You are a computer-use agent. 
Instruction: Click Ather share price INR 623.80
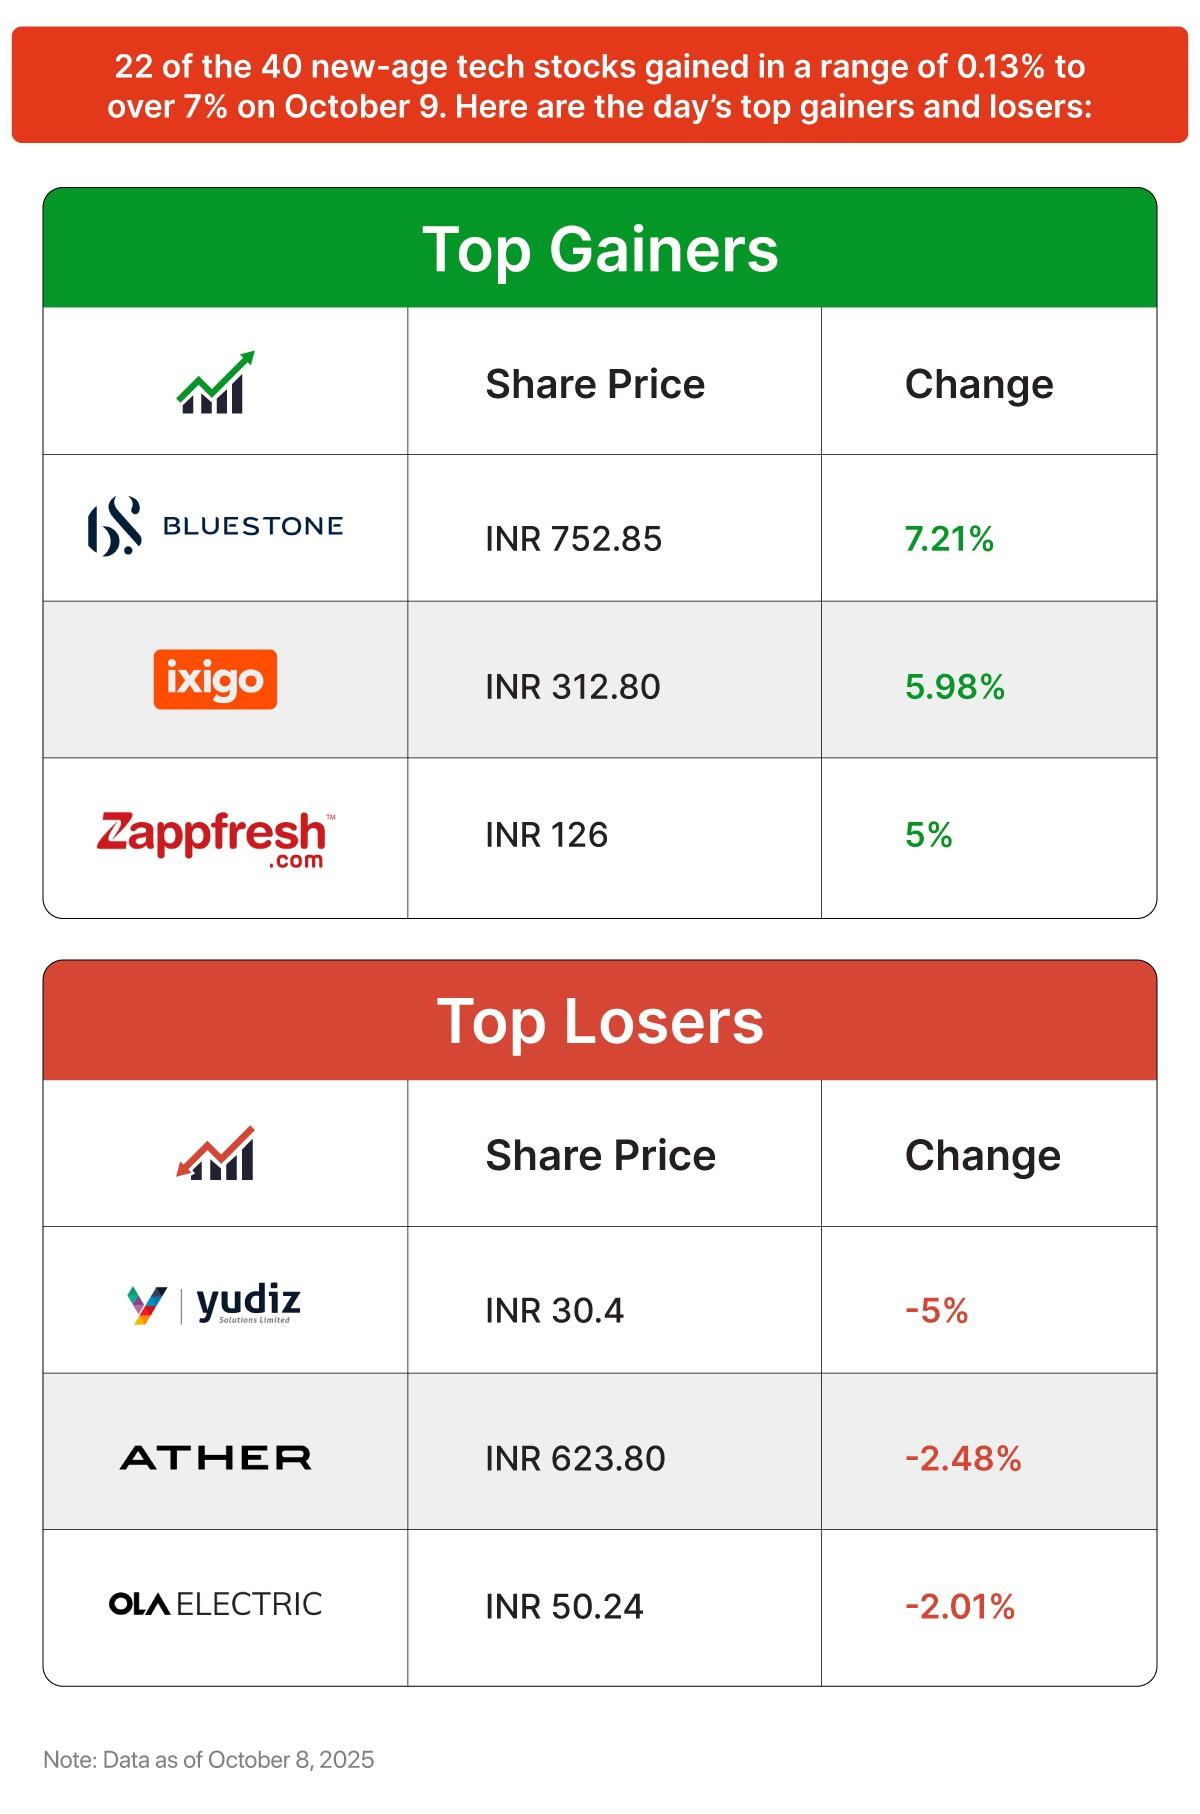click(575, 1459)
